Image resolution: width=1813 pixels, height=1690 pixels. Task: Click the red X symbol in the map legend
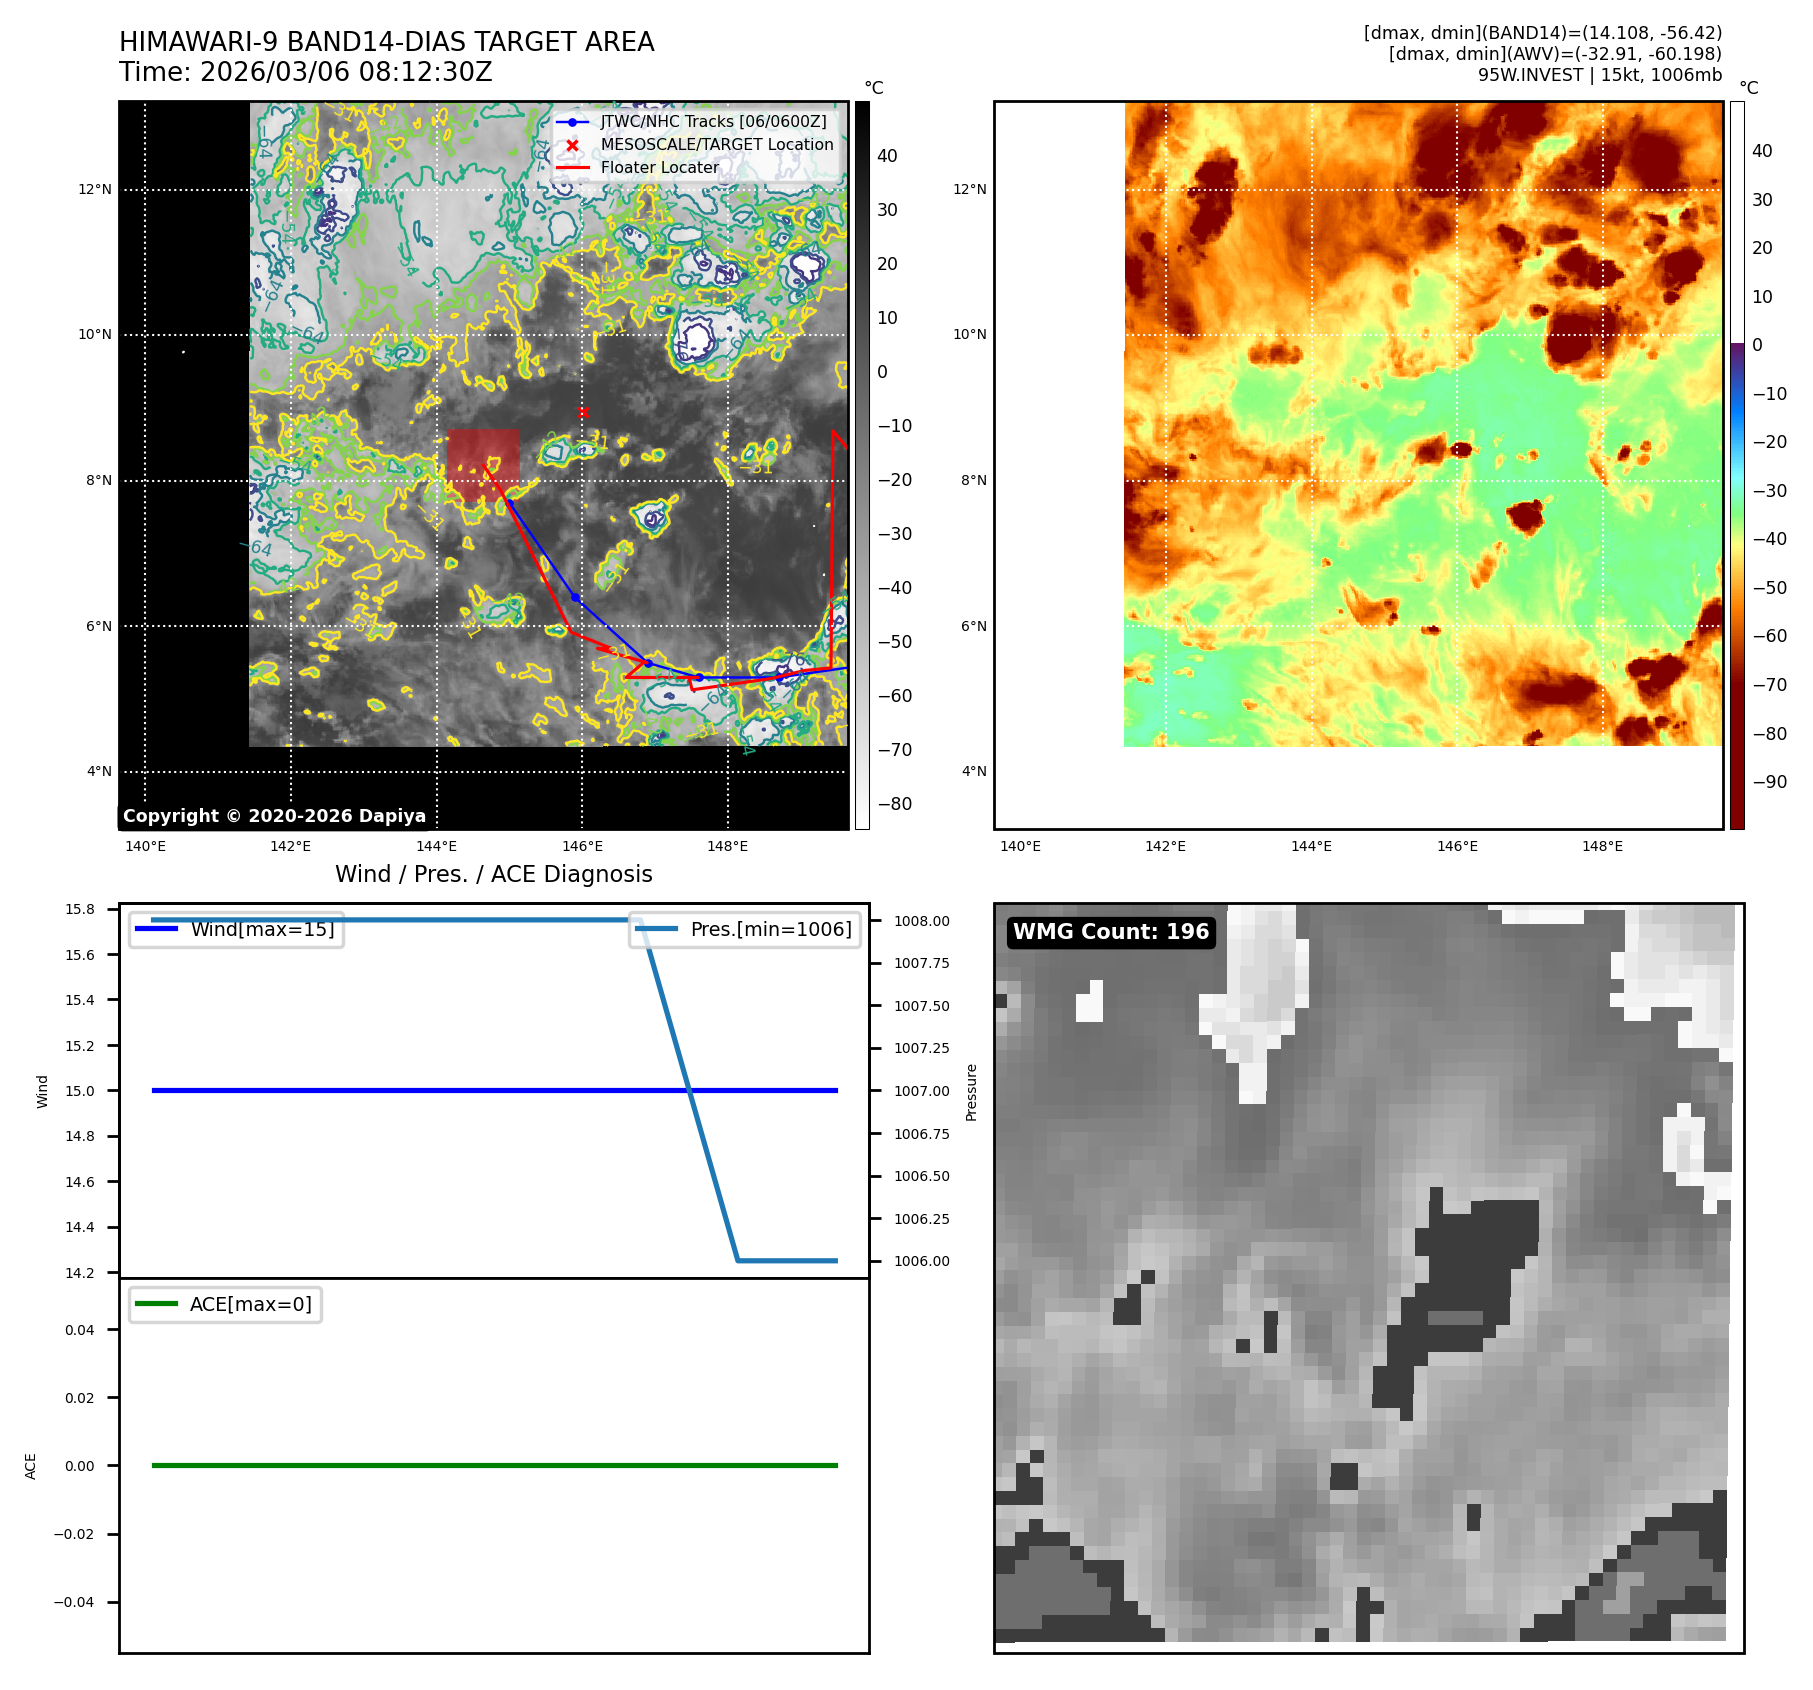[x=572, y=145]
